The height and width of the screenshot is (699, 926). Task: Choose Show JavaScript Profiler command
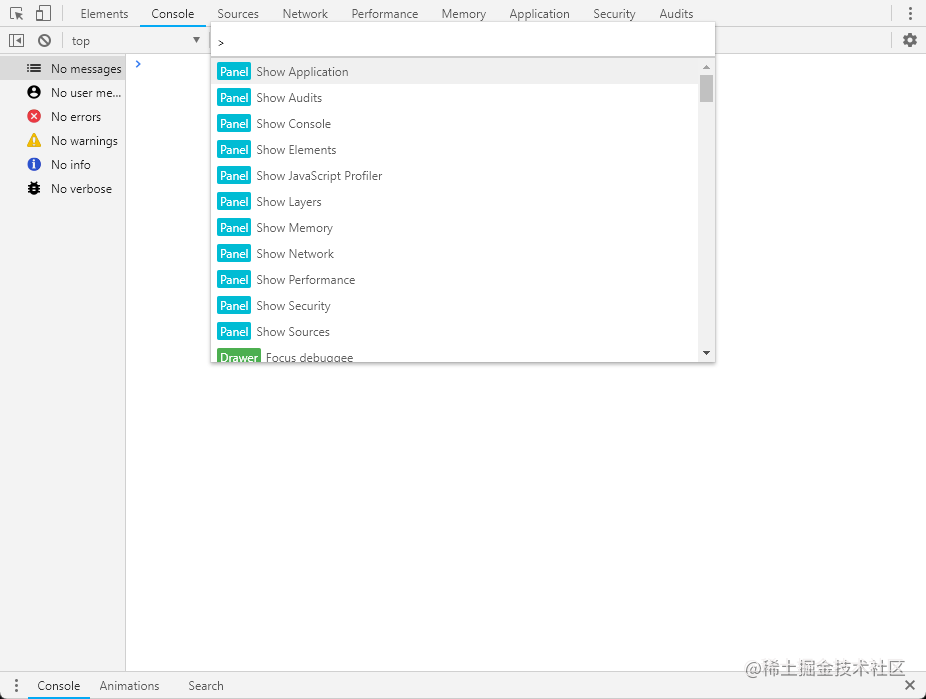click(x=454, y=175)
